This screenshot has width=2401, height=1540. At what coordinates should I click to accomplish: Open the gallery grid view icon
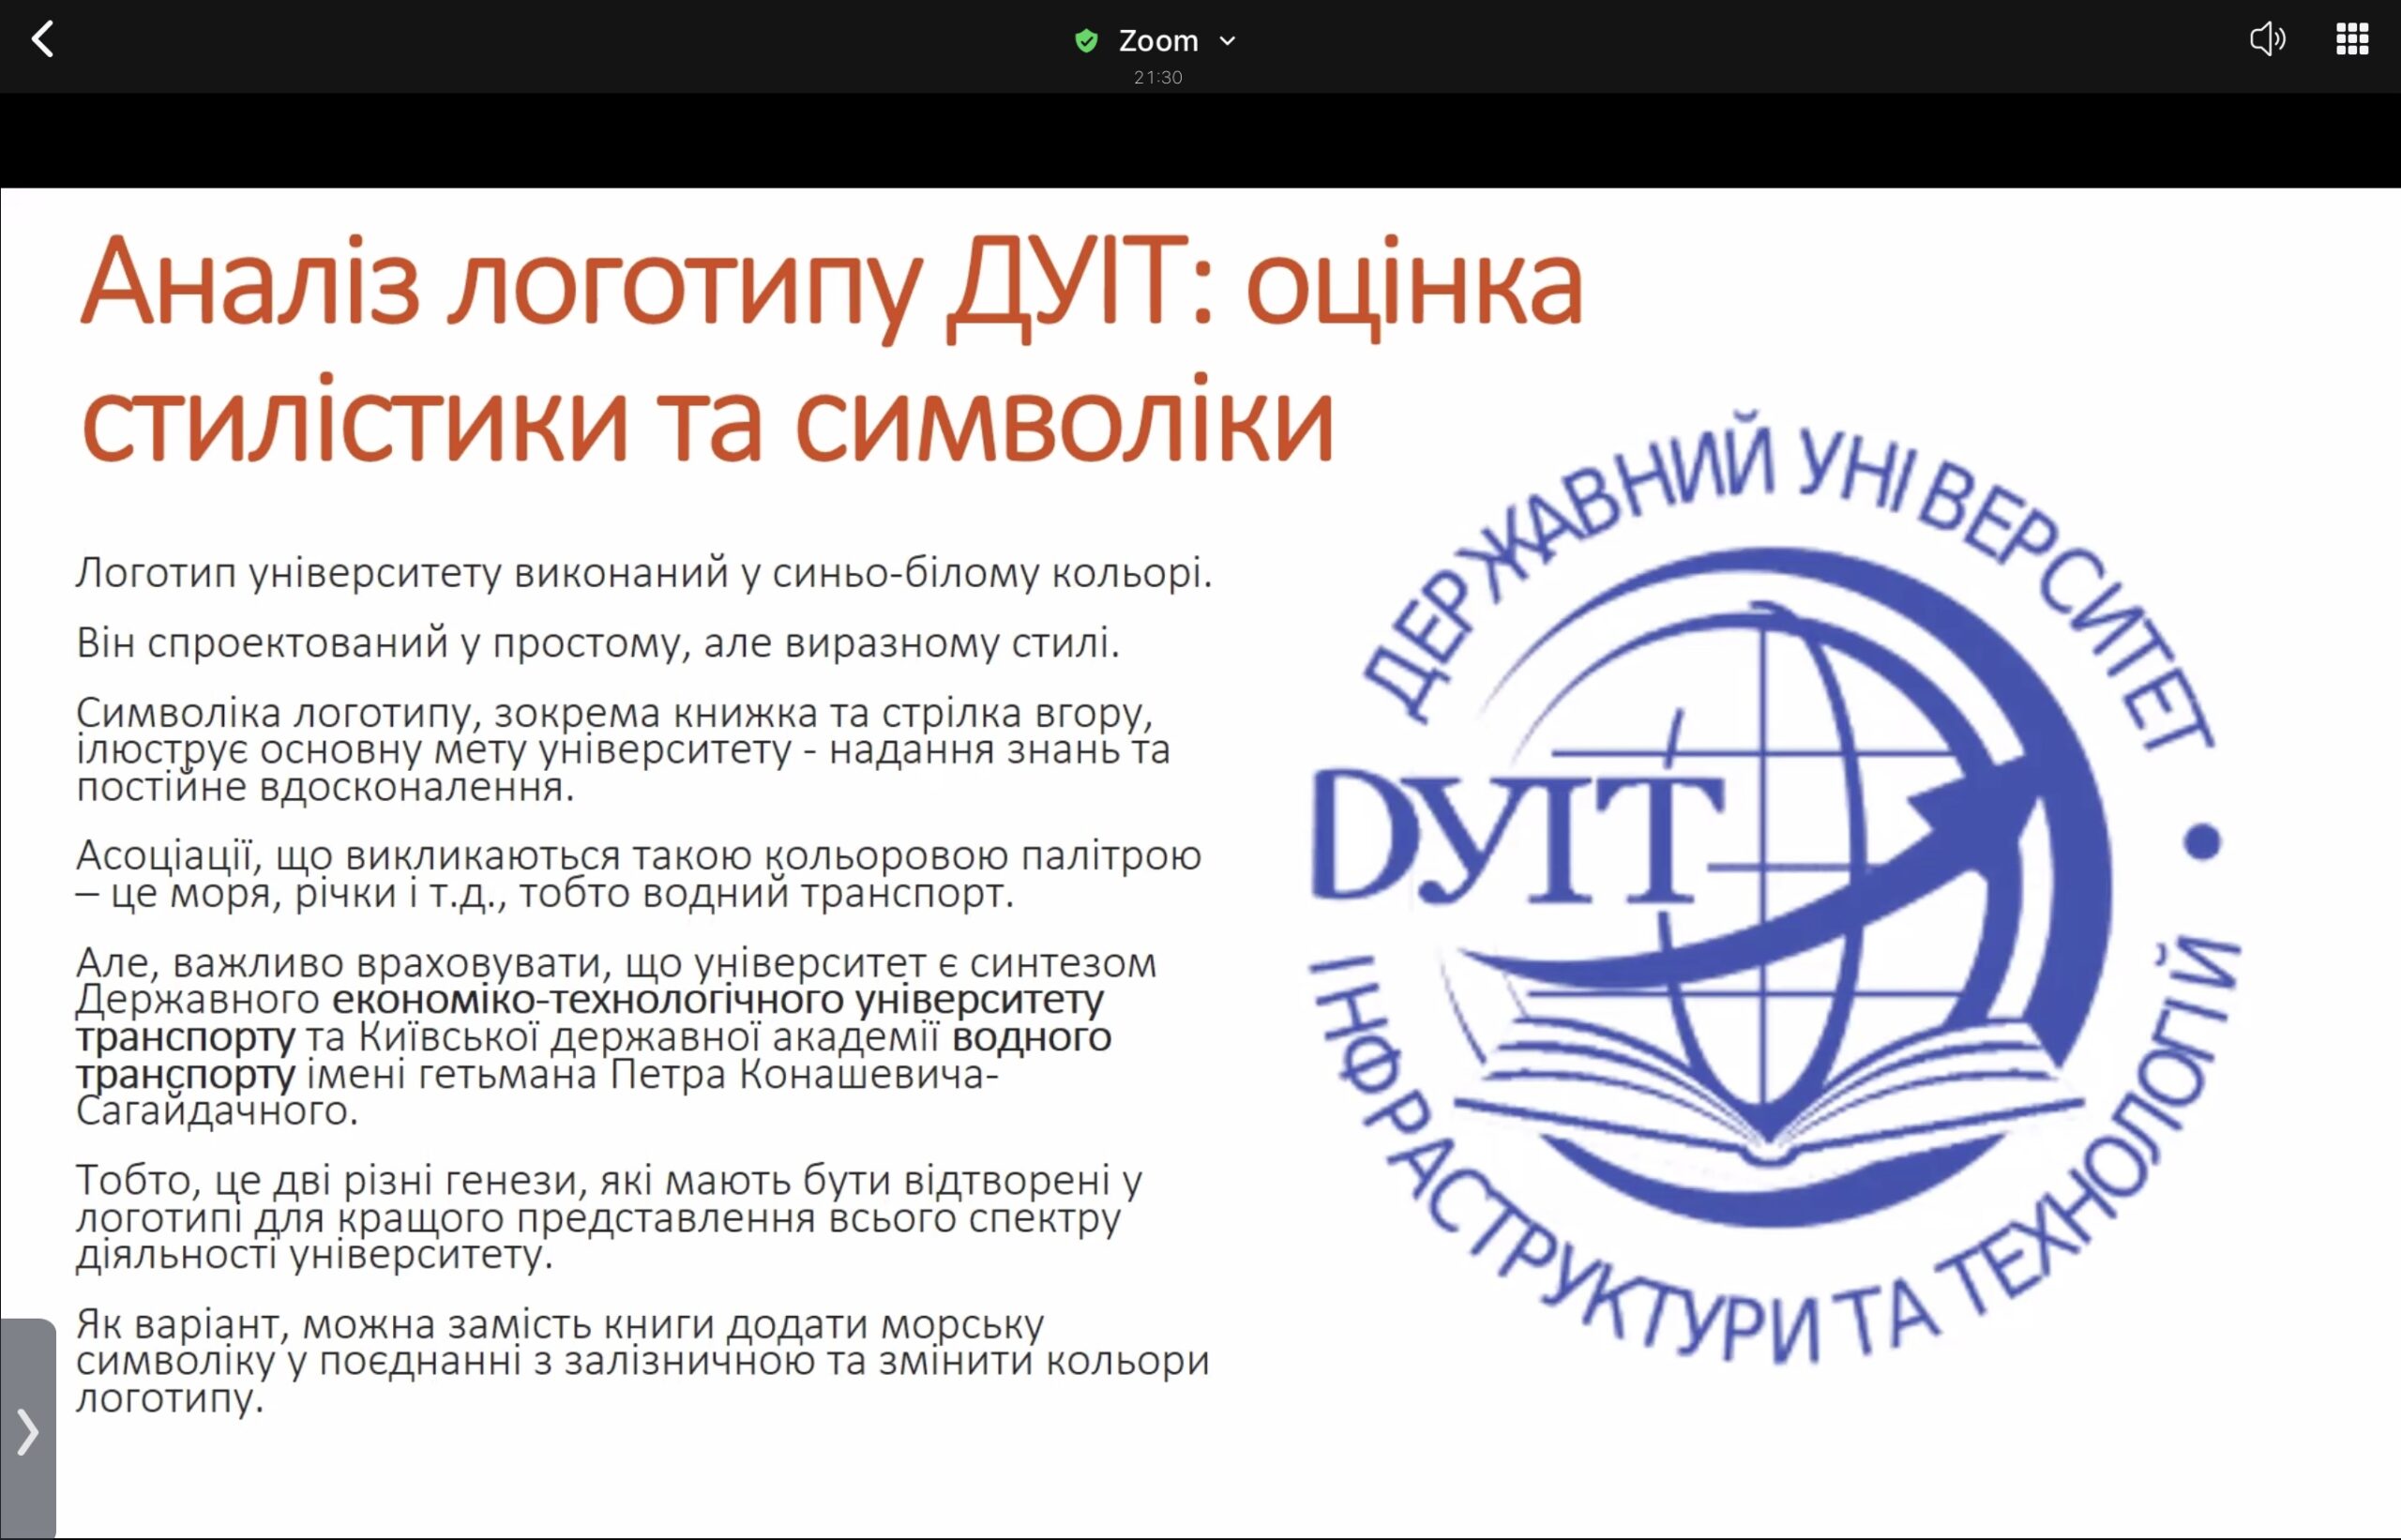coord(2351,40)
